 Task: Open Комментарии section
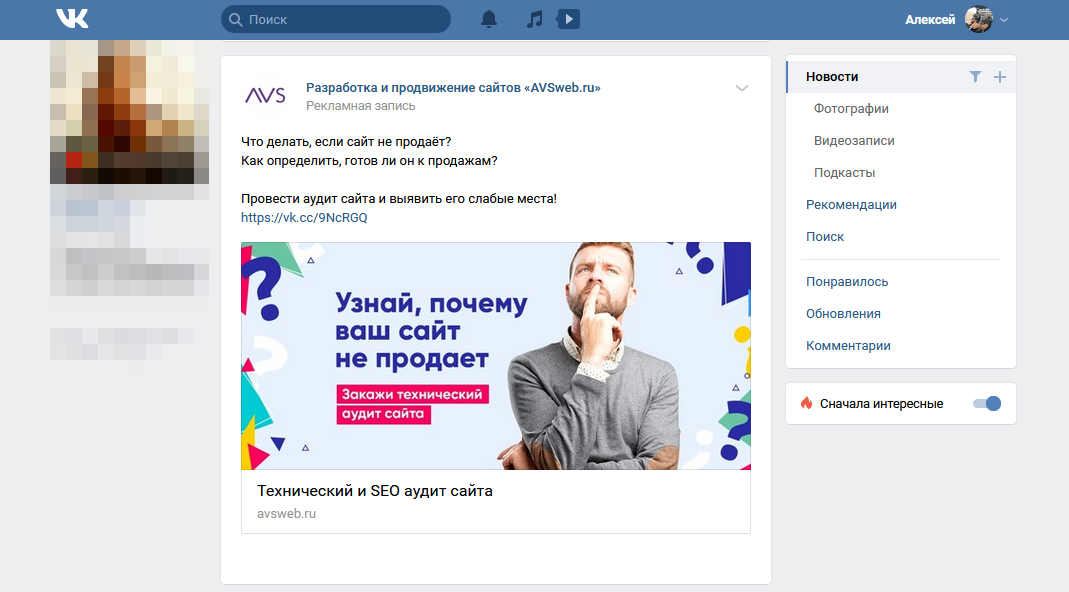[x=848, y=346]
